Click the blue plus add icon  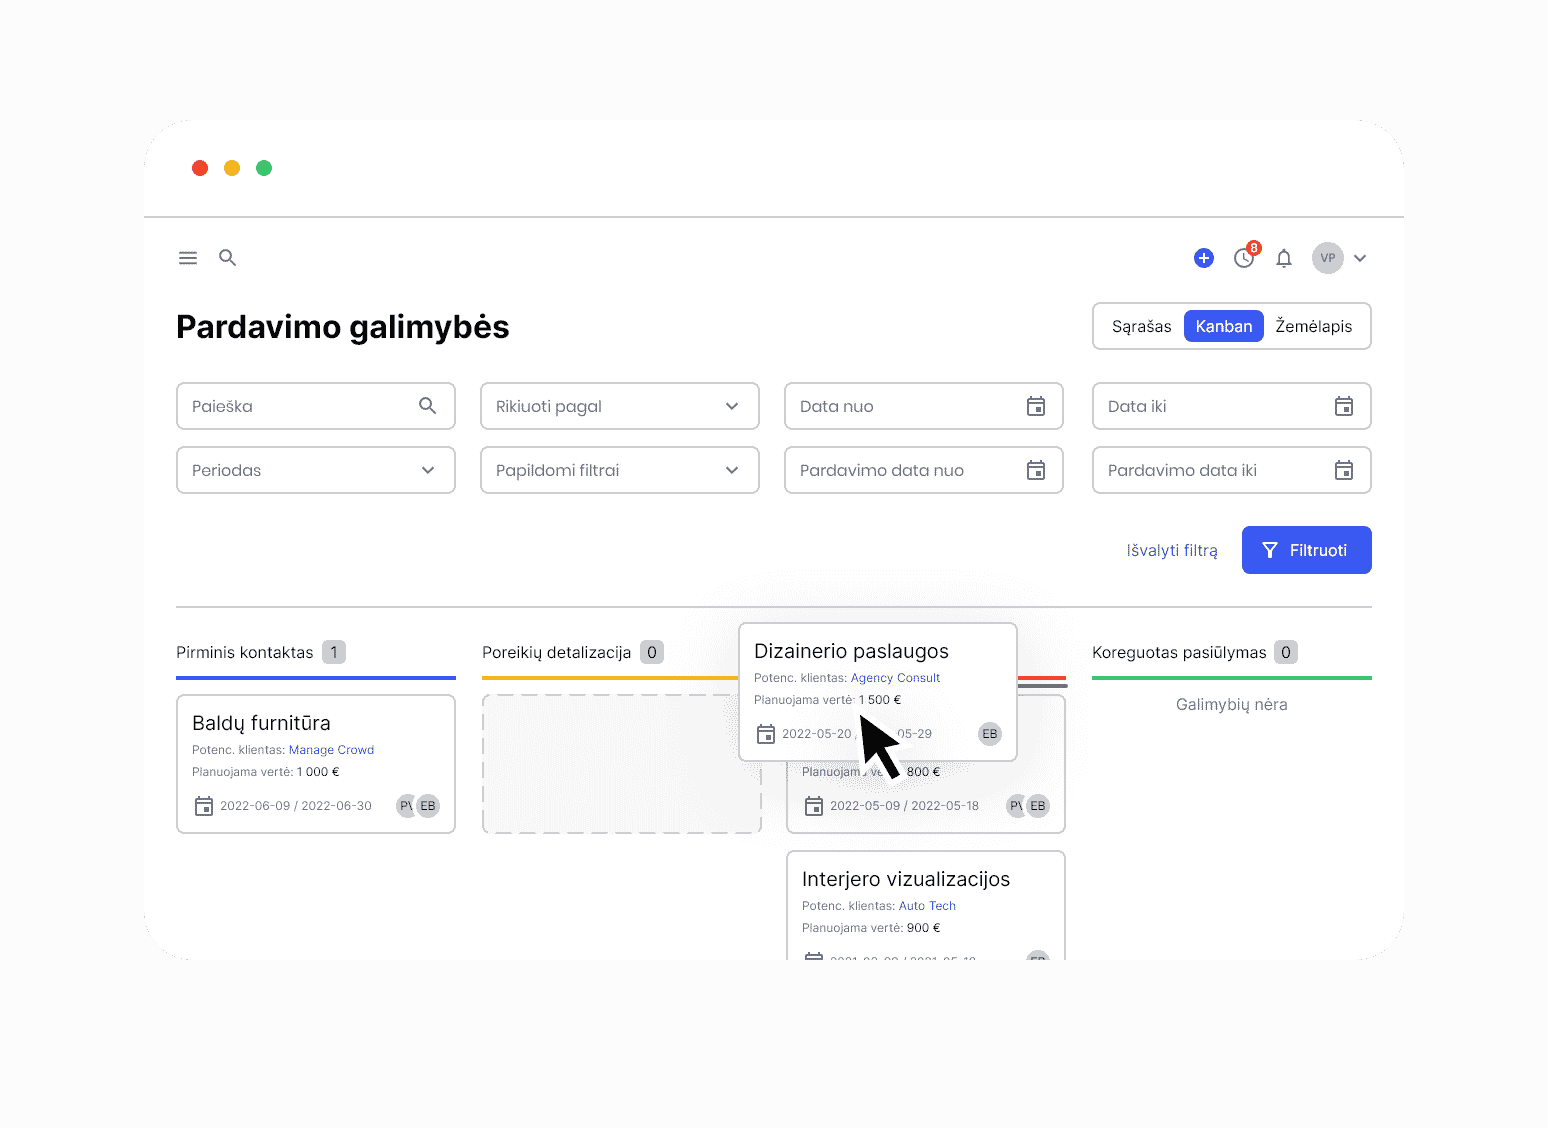pos(1204,258)
